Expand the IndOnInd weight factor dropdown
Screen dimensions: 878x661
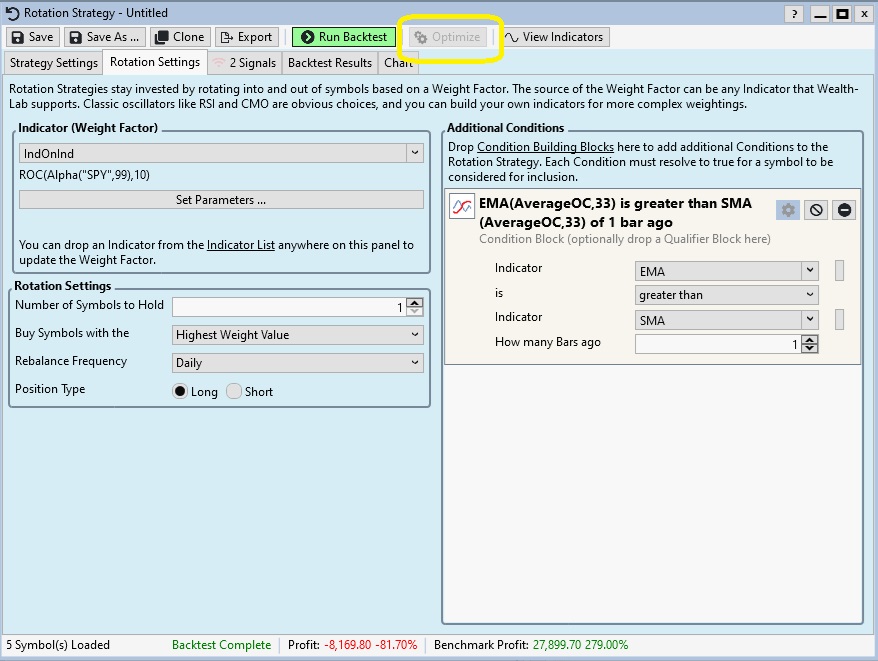click(x=415, y=154)
